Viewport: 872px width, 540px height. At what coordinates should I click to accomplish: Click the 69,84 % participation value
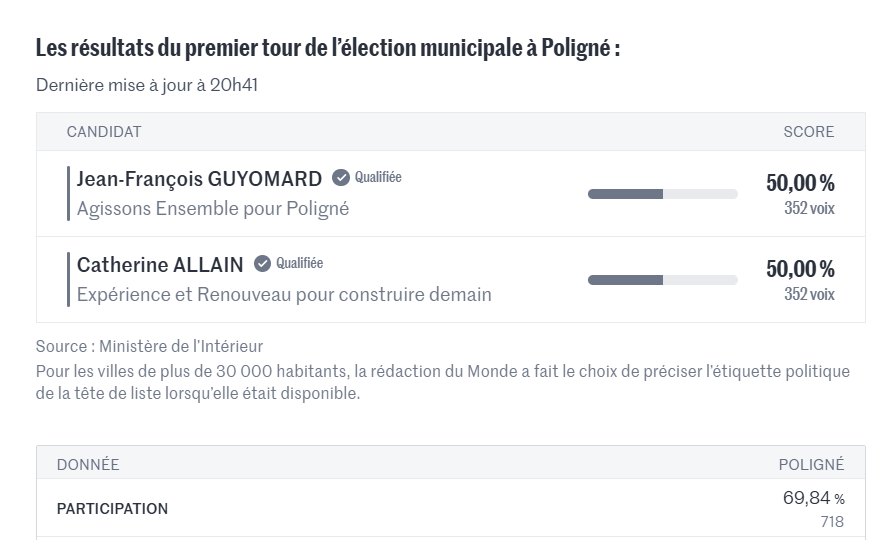pyautogui.click(x=813, y=498)
